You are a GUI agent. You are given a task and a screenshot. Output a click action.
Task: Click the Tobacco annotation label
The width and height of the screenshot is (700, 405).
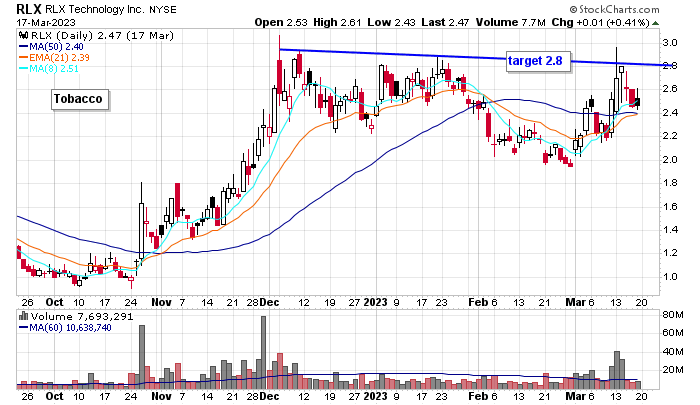78,99
